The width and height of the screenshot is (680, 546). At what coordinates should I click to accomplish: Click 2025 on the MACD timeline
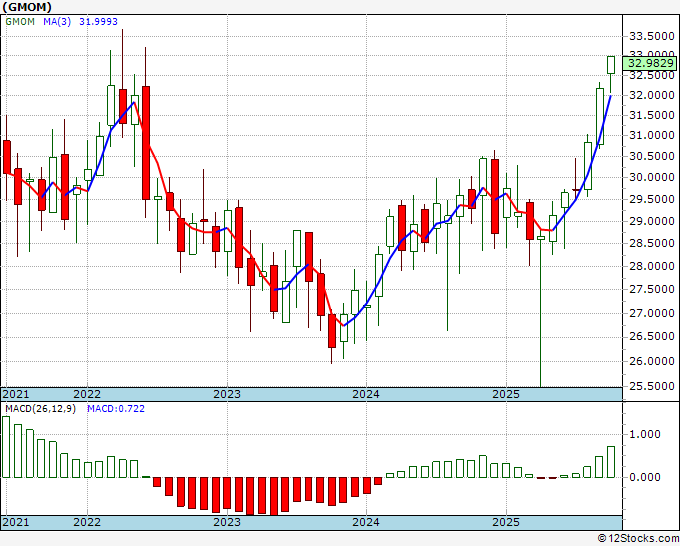506,522
